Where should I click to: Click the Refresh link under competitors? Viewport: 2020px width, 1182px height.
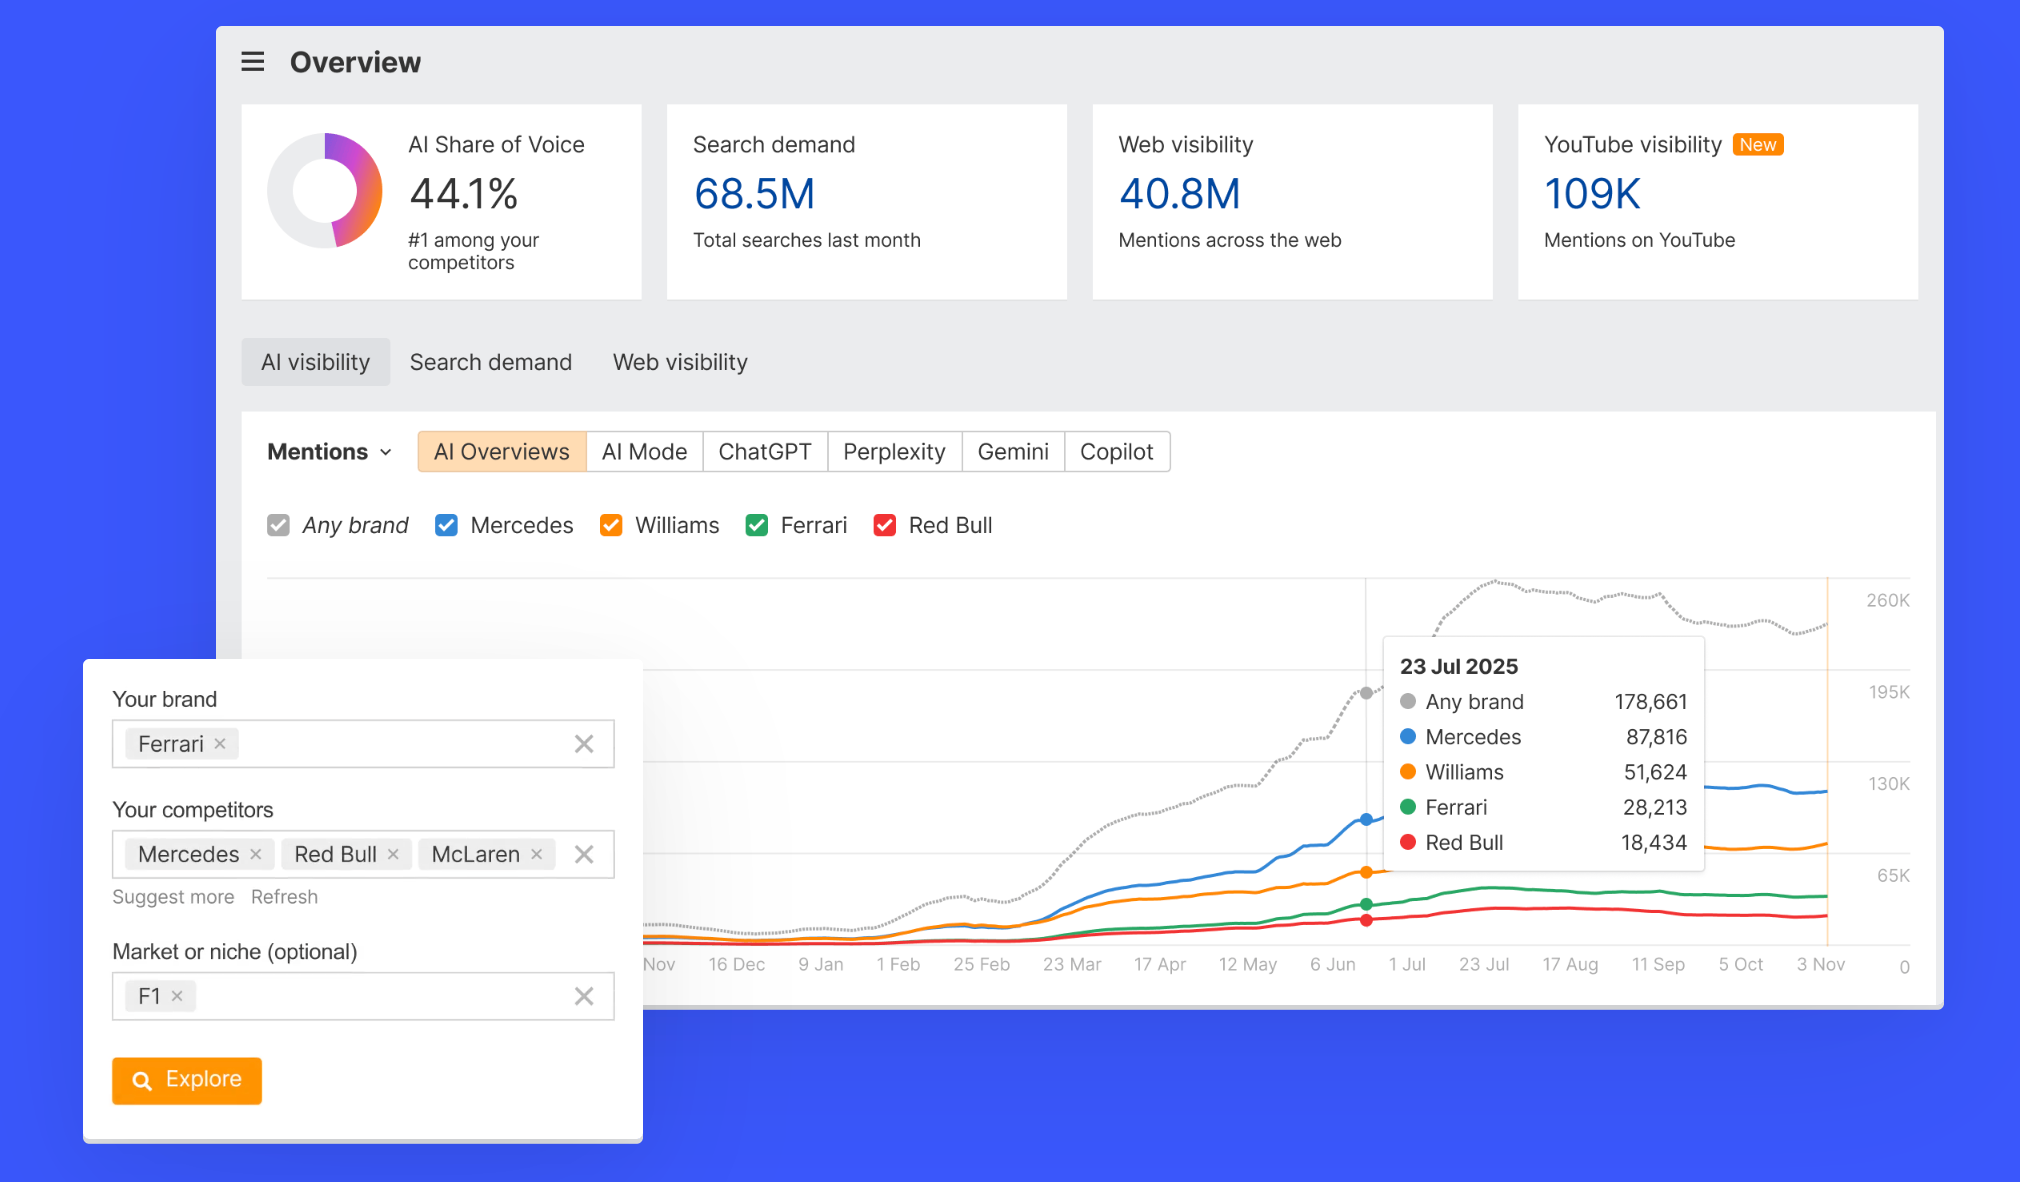tap(284, 897)
